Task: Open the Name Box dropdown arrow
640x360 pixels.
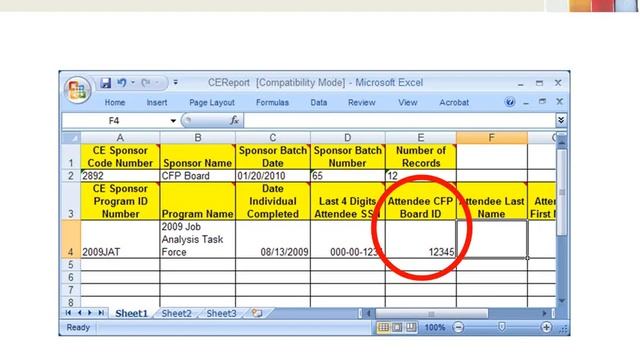Action: (173, 121)
